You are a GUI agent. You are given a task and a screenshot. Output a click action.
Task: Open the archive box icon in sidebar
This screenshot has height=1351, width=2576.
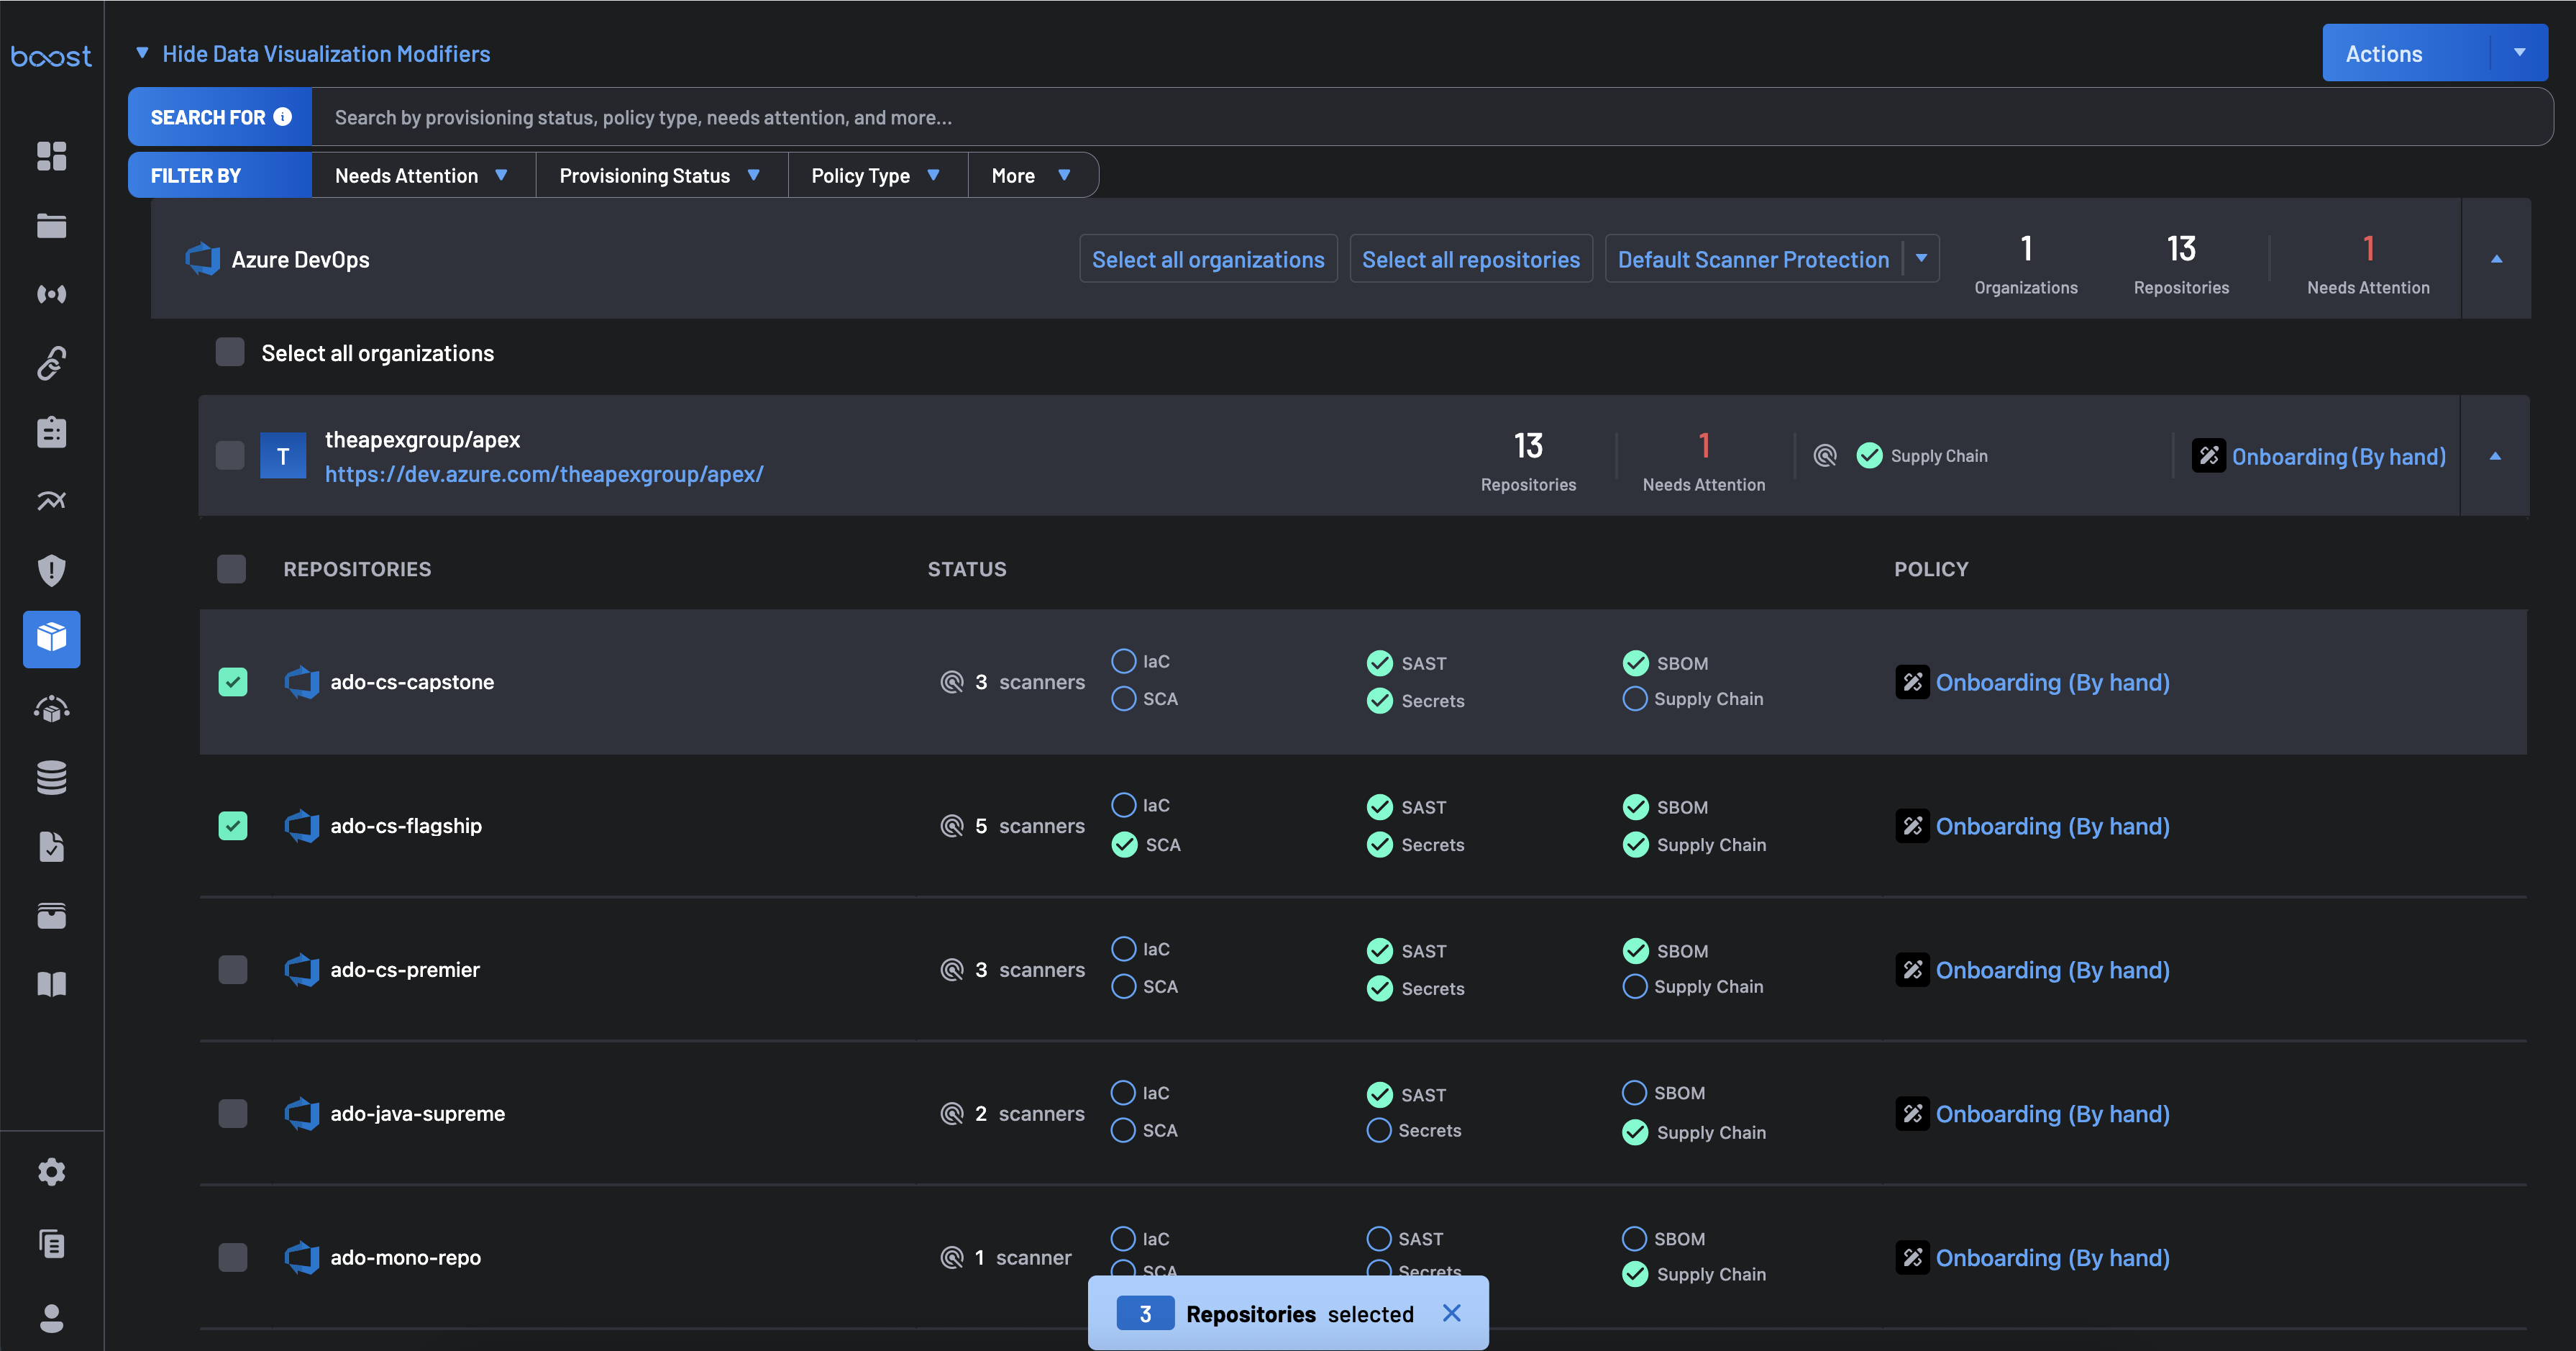tap(51, 915)
